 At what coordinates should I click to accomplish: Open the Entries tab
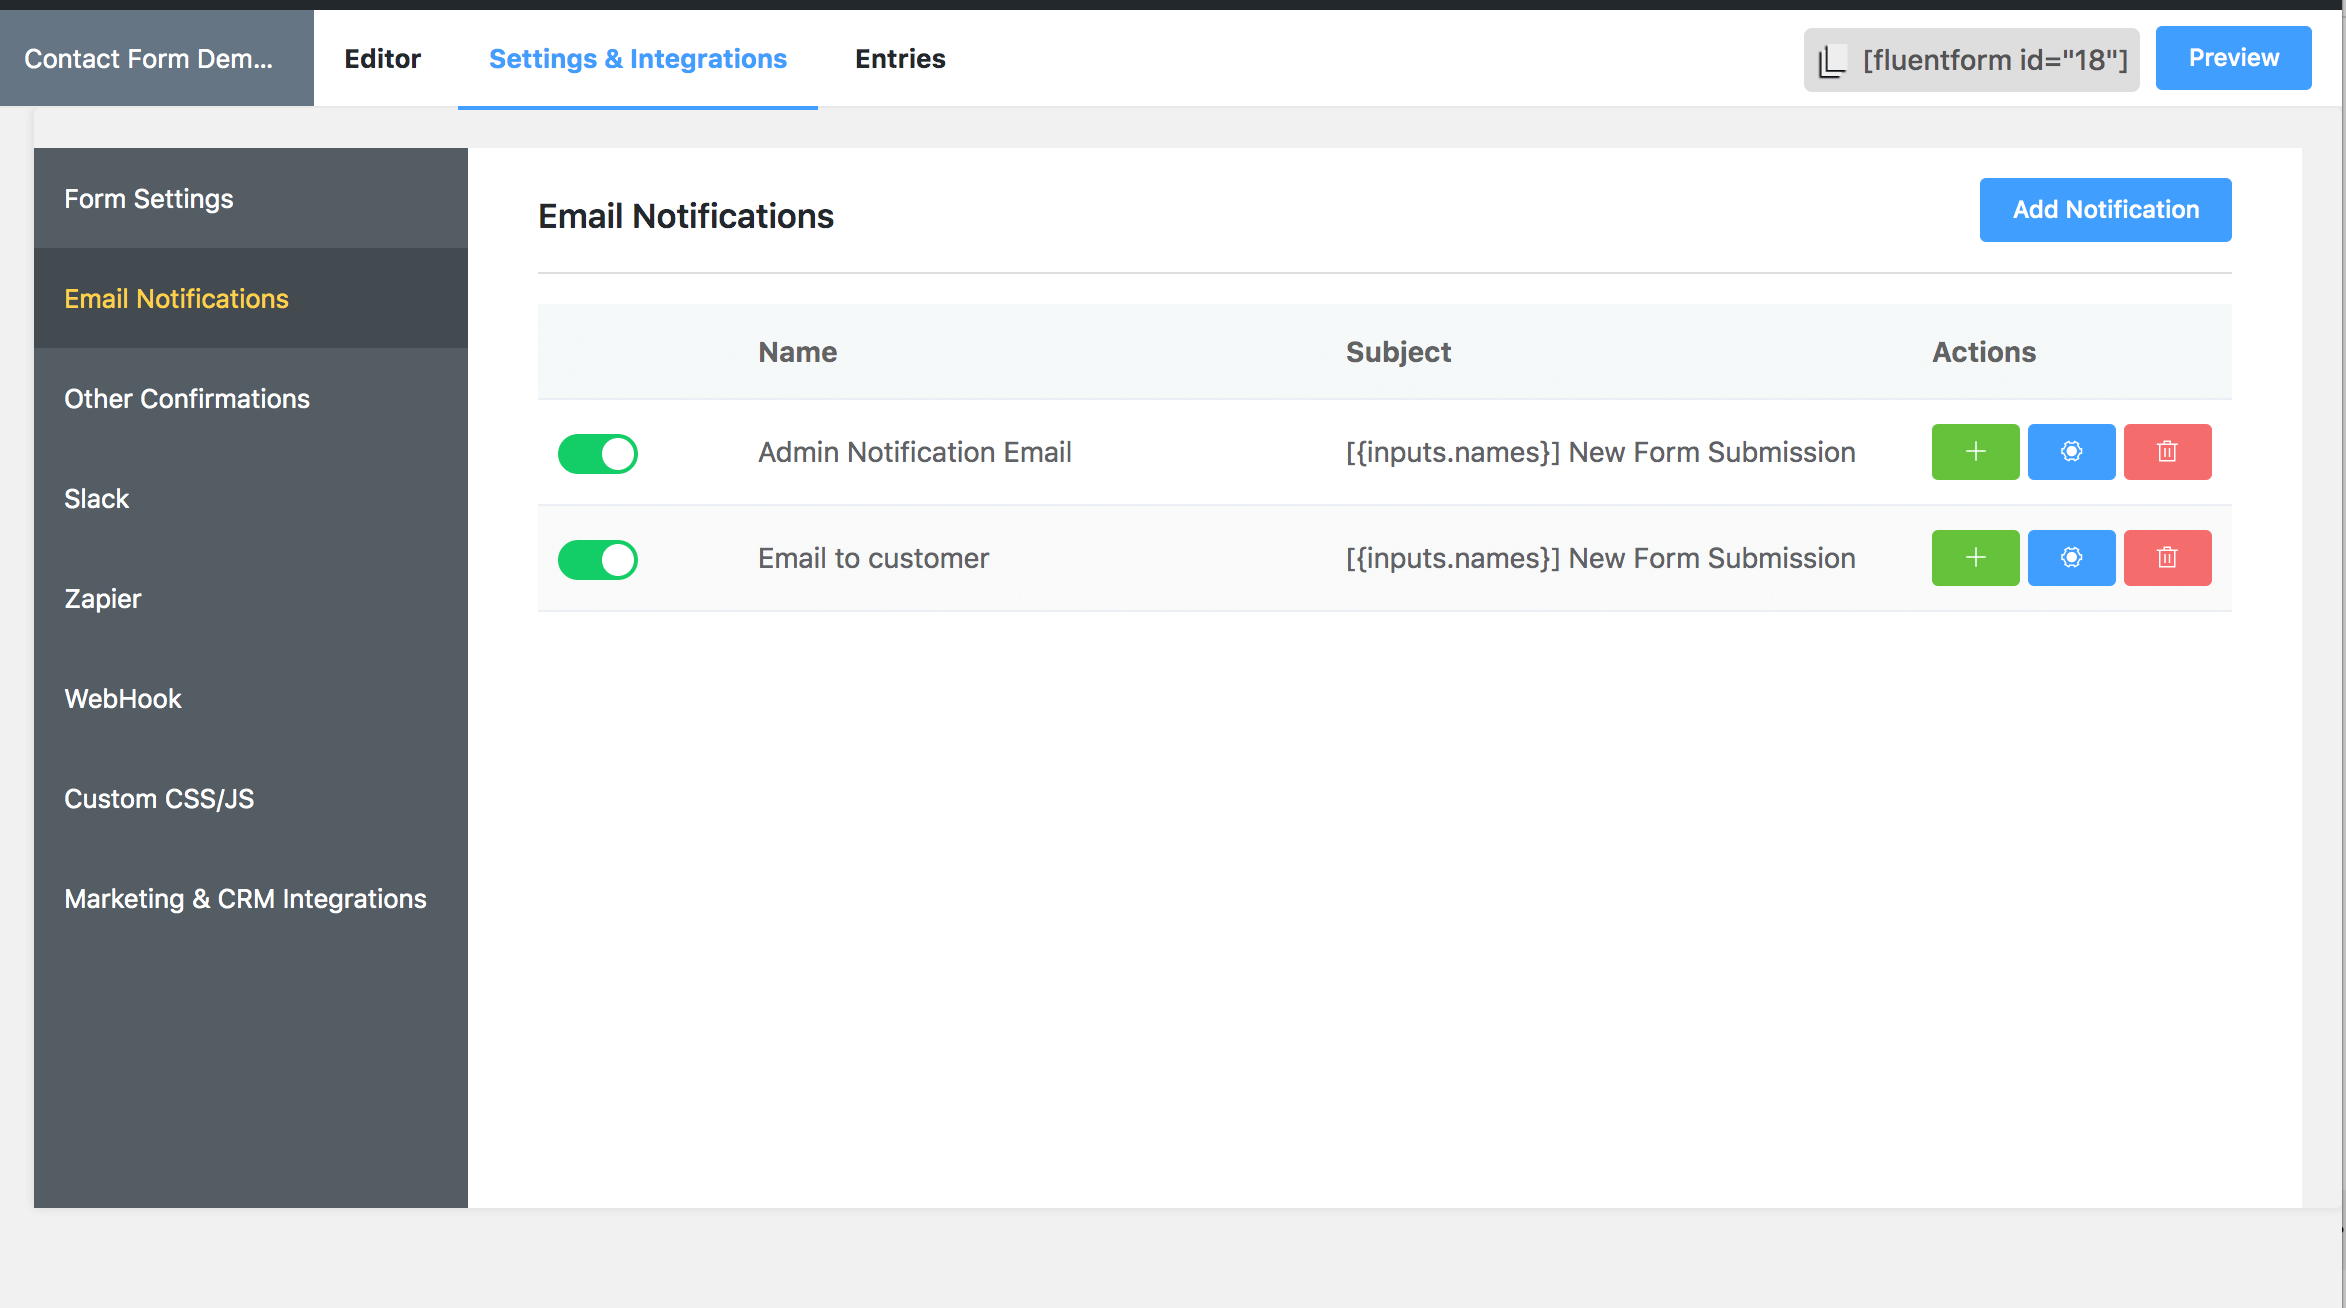(x=900, y=59)
